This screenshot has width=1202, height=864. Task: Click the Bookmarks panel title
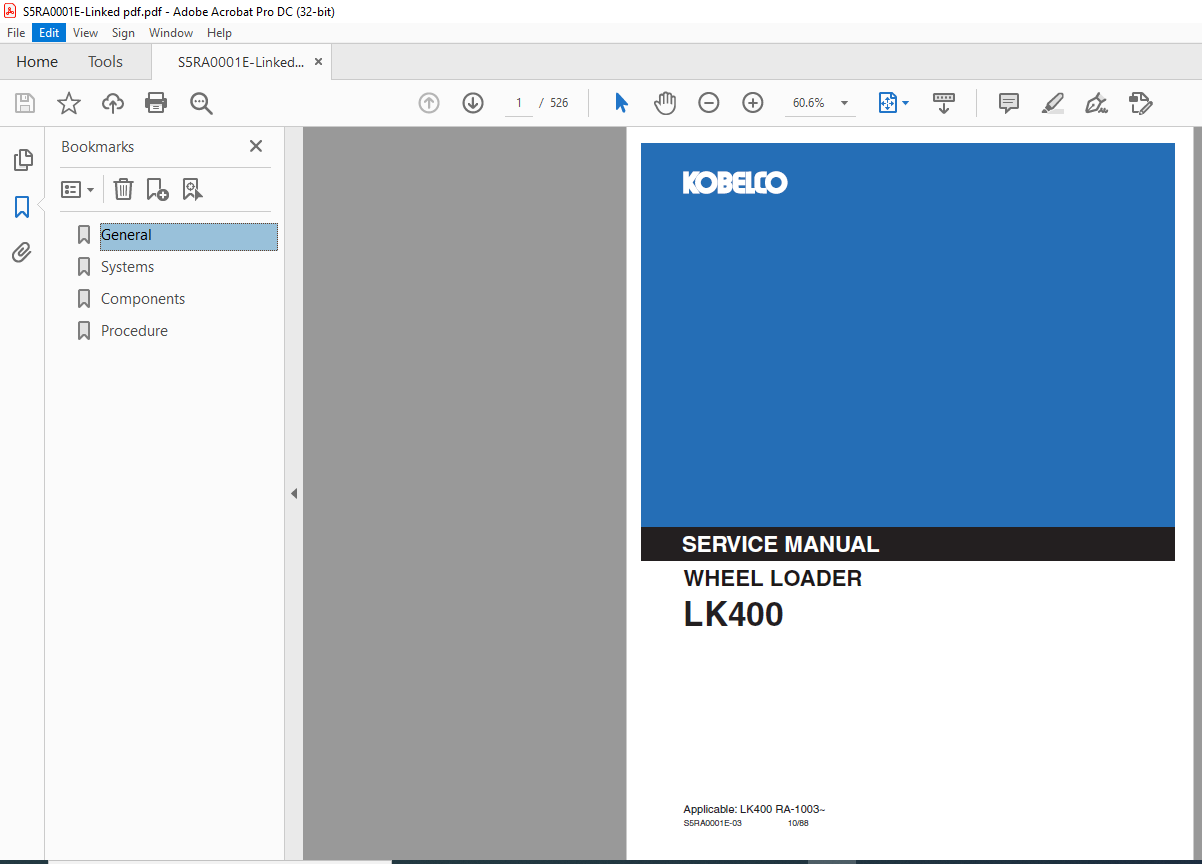97,147
